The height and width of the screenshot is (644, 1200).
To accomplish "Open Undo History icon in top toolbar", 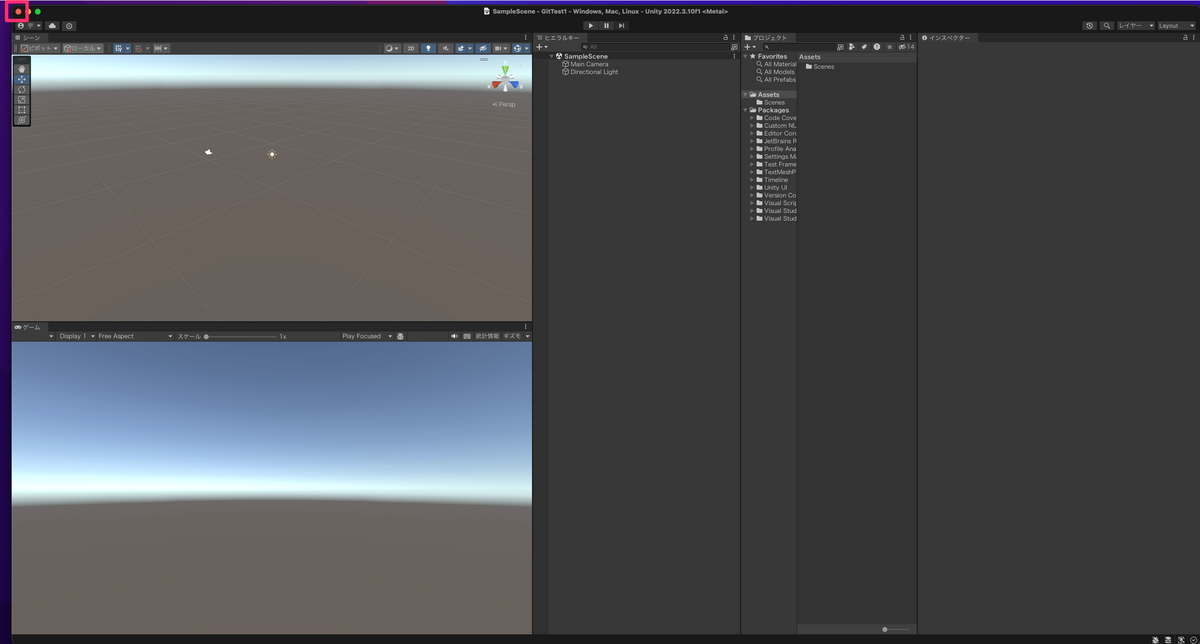I will [1090, 26].
